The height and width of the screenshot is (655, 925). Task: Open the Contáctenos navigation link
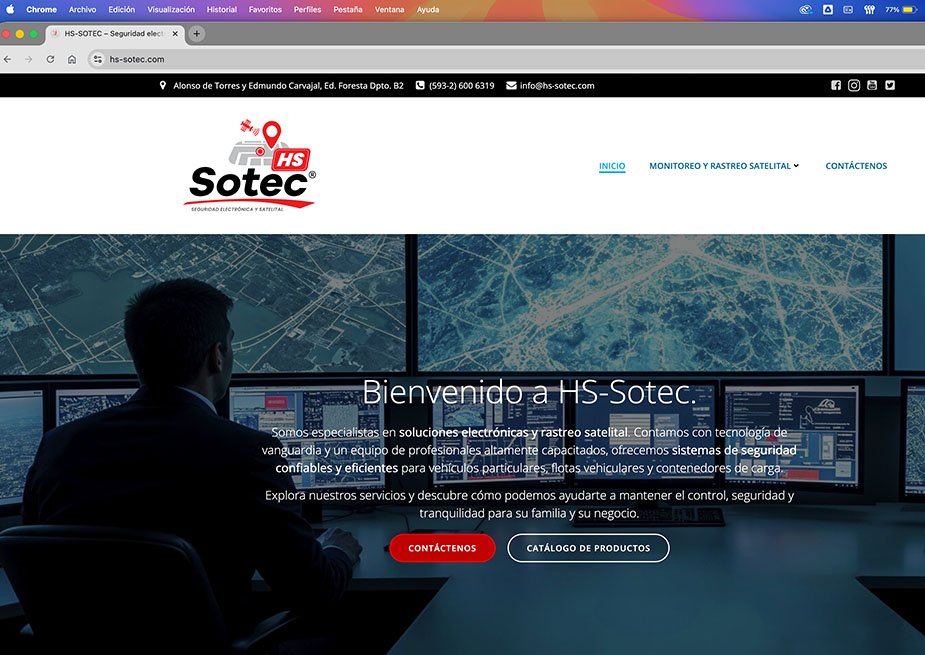856,166
